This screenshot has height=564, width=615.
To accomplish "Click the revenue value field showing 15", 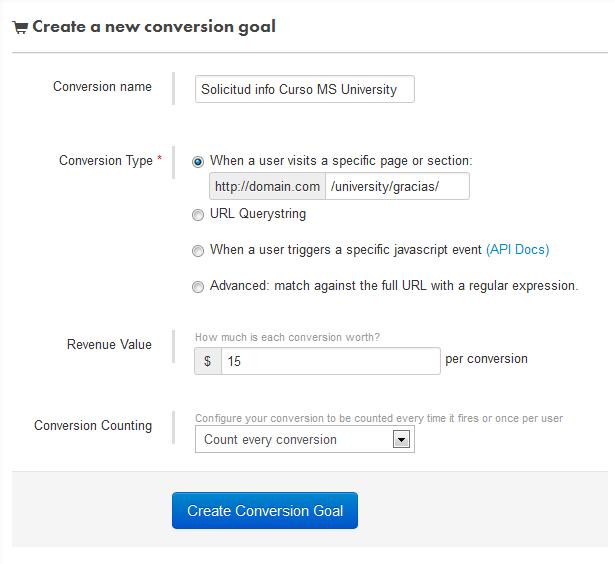I will [x=331, y=361].
